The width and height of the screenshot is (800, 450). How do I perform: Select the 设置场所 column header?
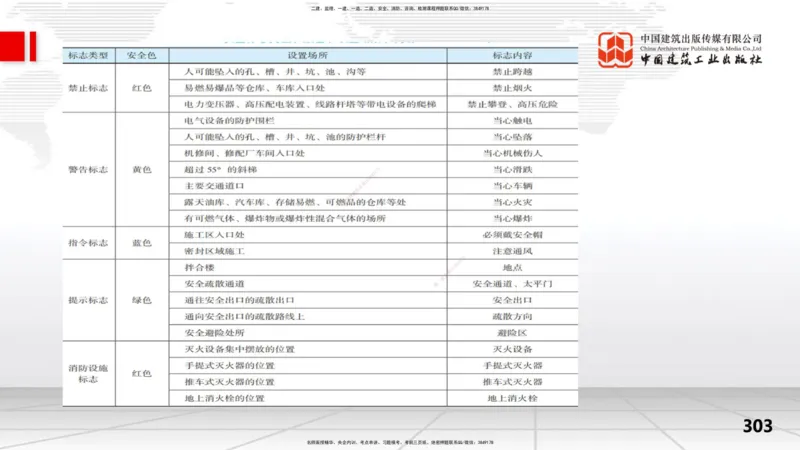tap(308, 55)
